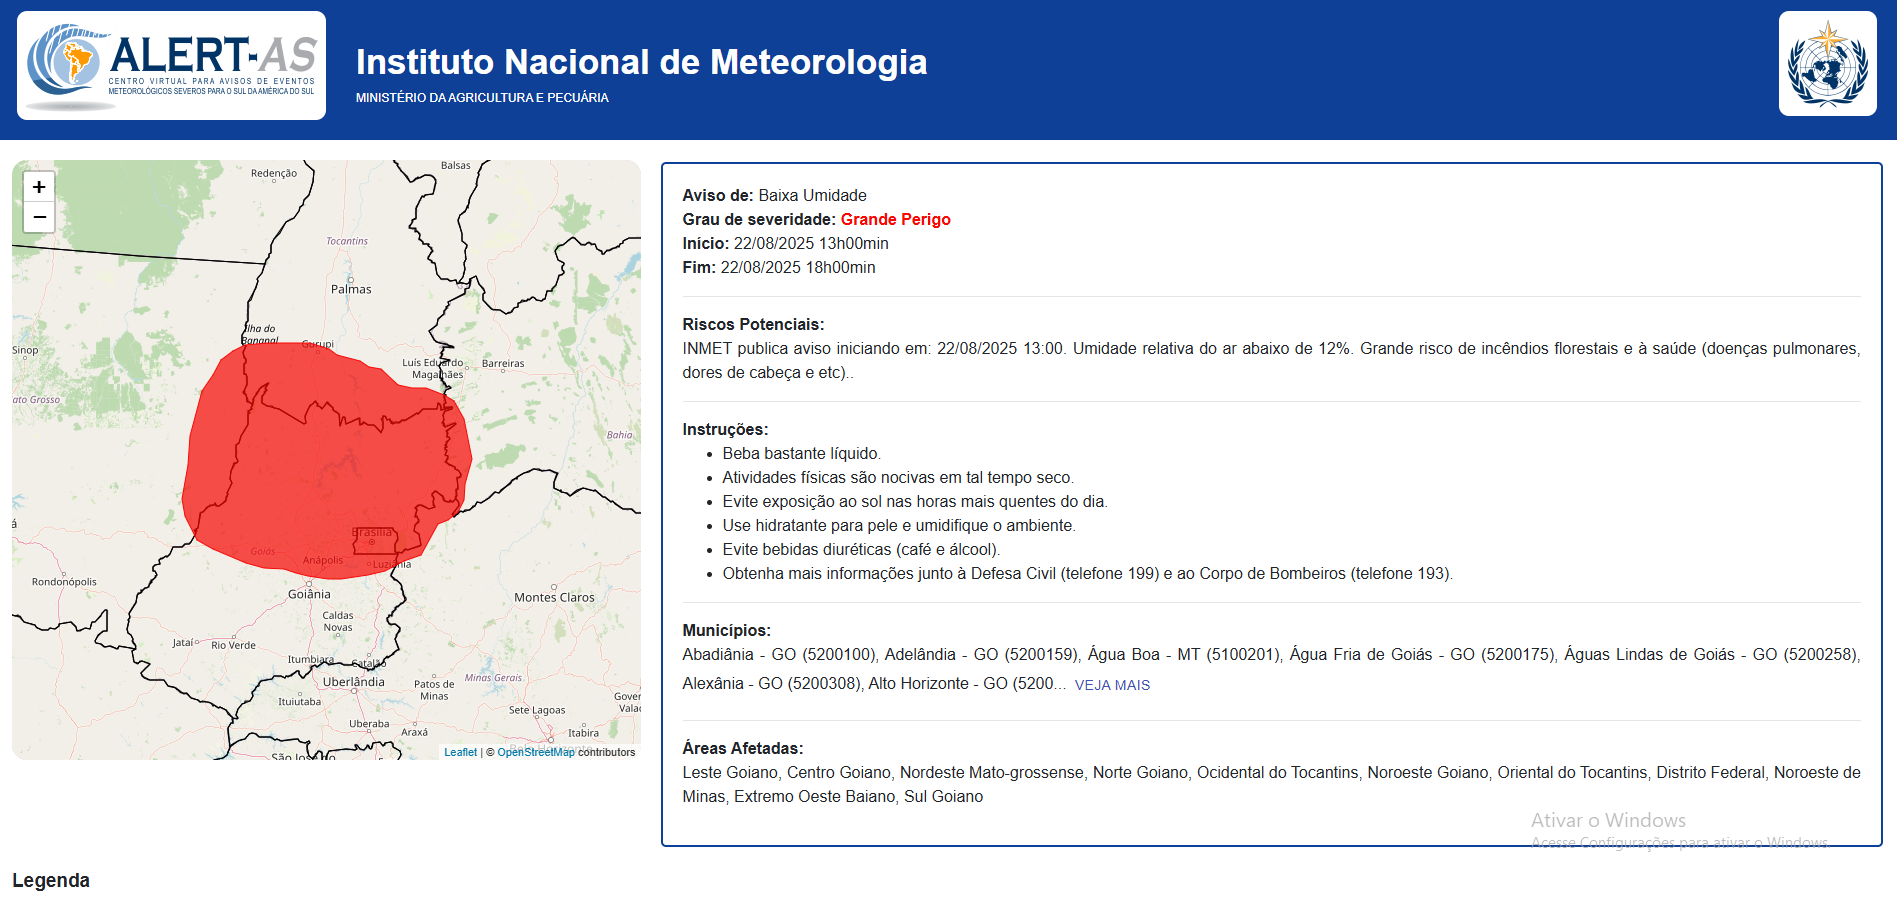
Task: Click the Ministério da Agricultura e Pecuária subtitle
Action: 482,98
